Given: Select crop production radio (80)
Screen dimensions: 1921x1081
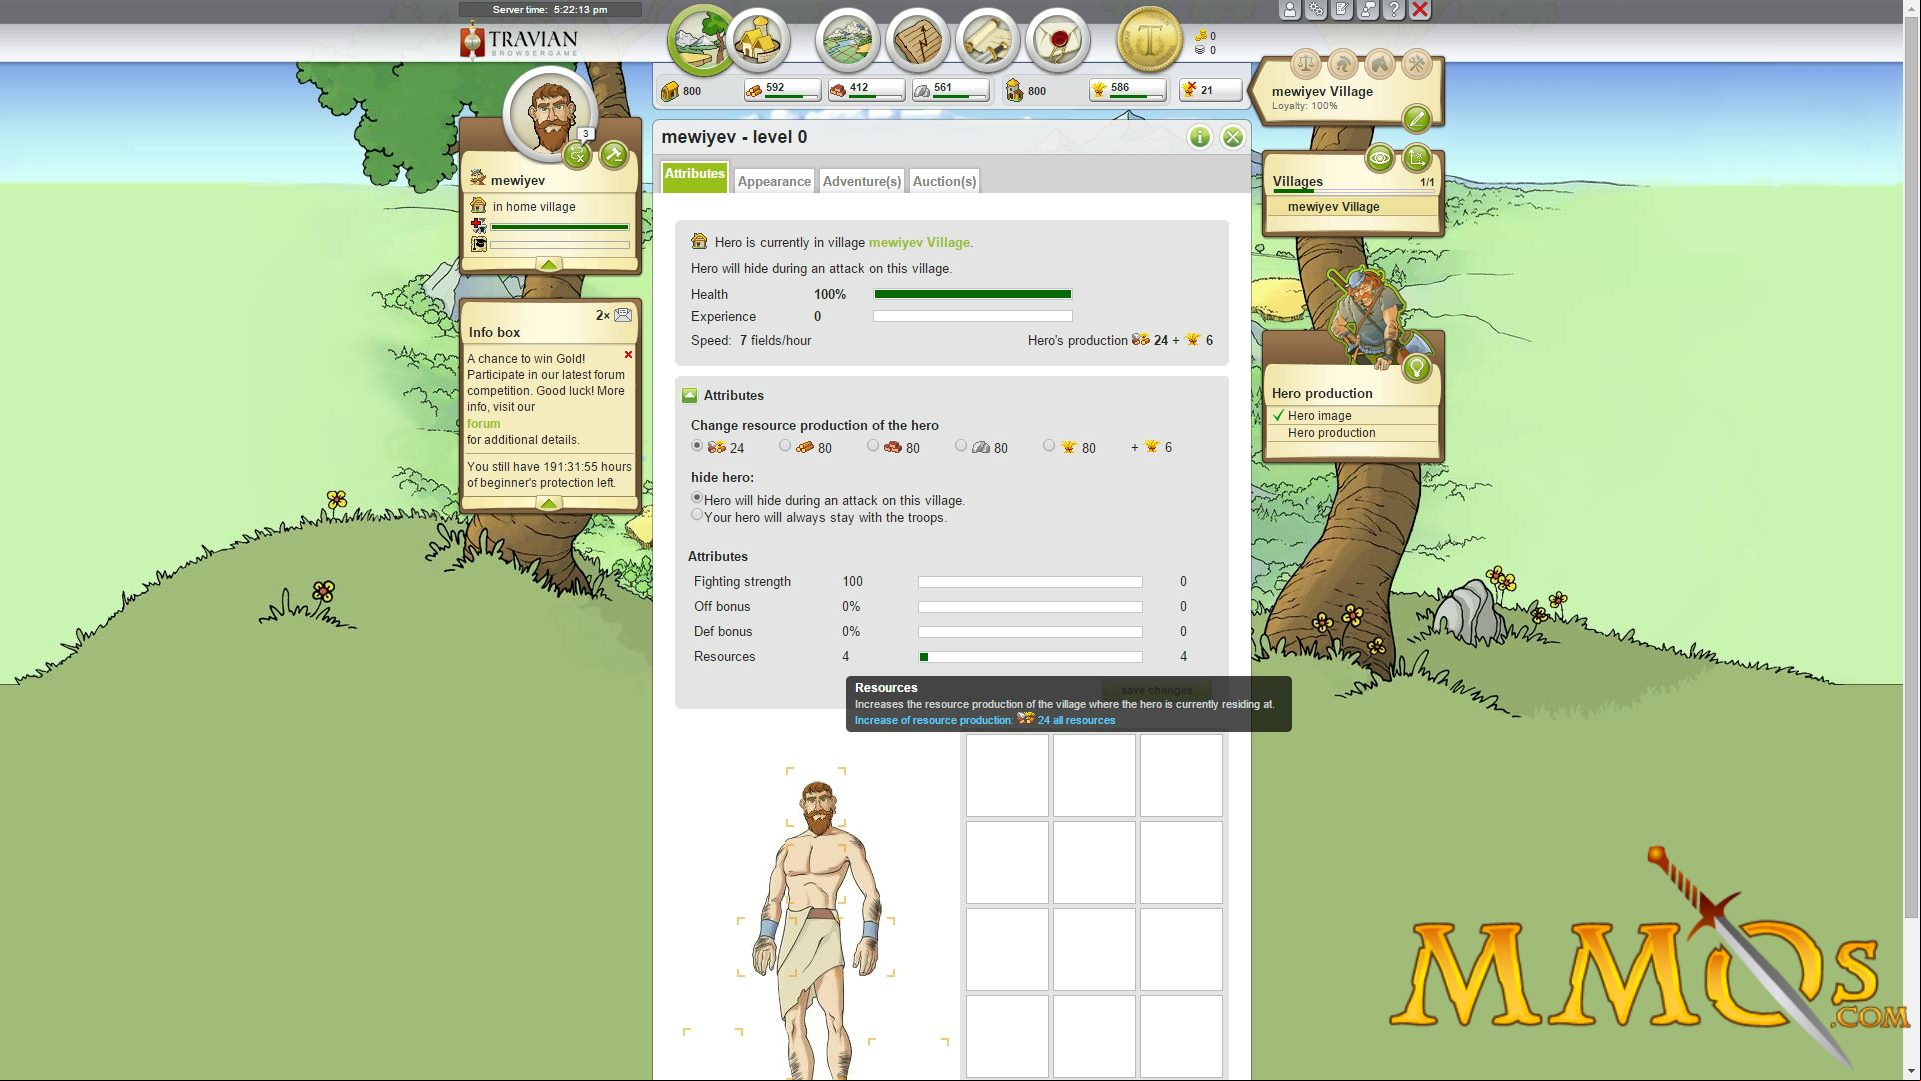Looking at the screenshot, I should [x=1049, y=446].
